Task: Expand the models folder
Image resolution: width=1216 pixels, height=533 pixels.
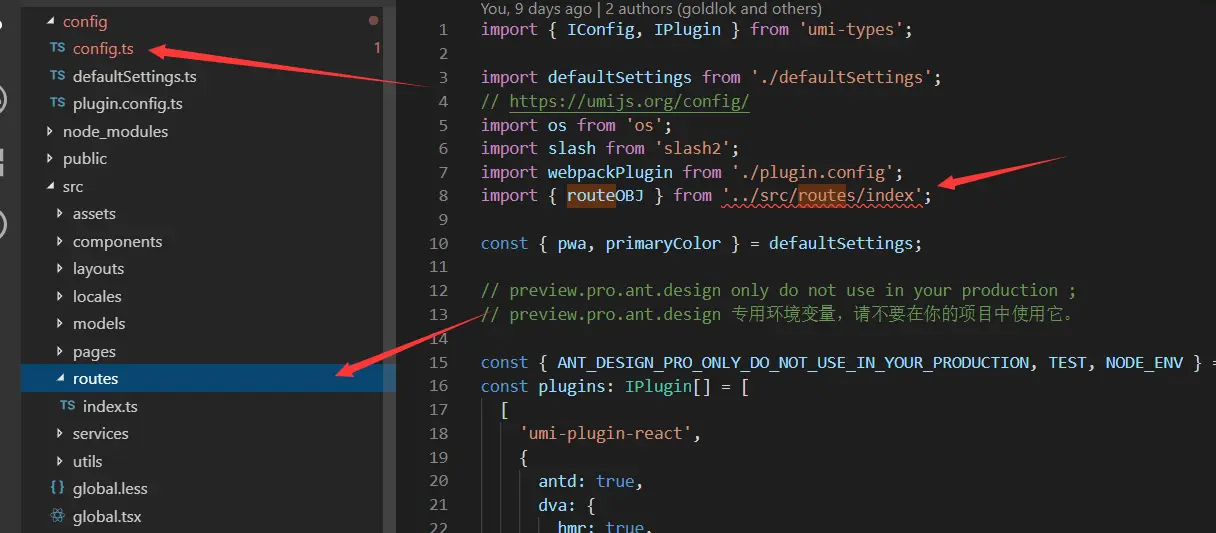Action: [x=61, y=324]
